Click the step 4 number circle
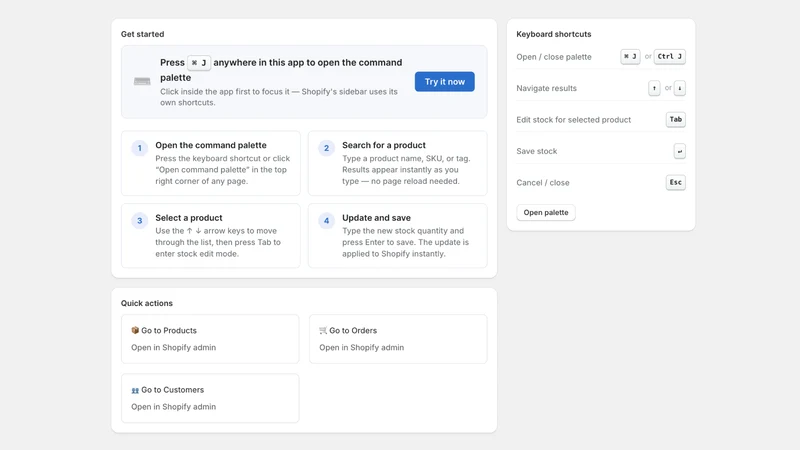 327,221
